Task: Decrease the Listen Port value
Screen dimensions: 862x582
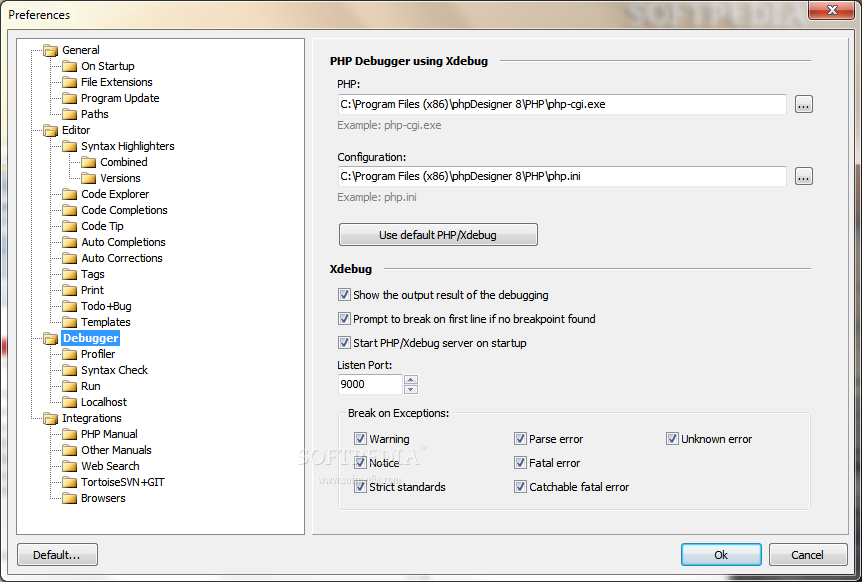Action: pyautogui.click(x=411, y=389)
